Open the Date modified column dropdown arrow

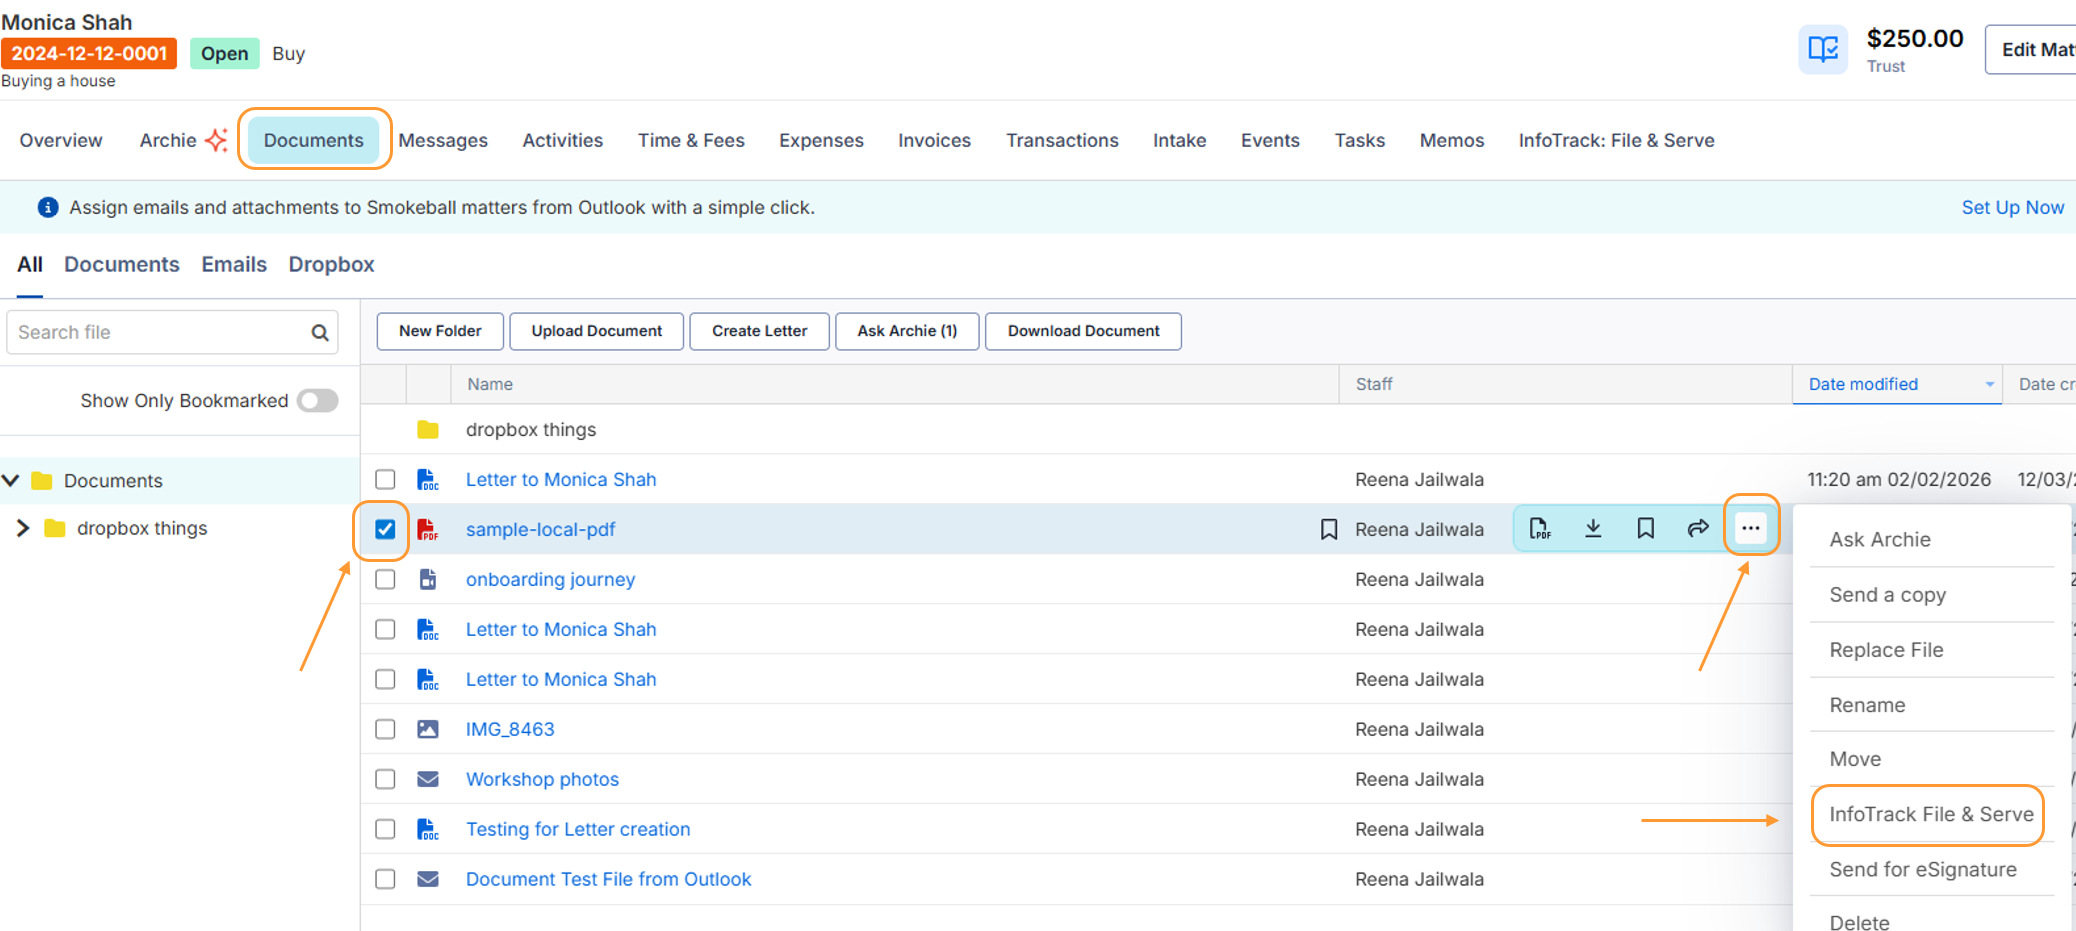pyautogui.click(x=1989, y=385)
